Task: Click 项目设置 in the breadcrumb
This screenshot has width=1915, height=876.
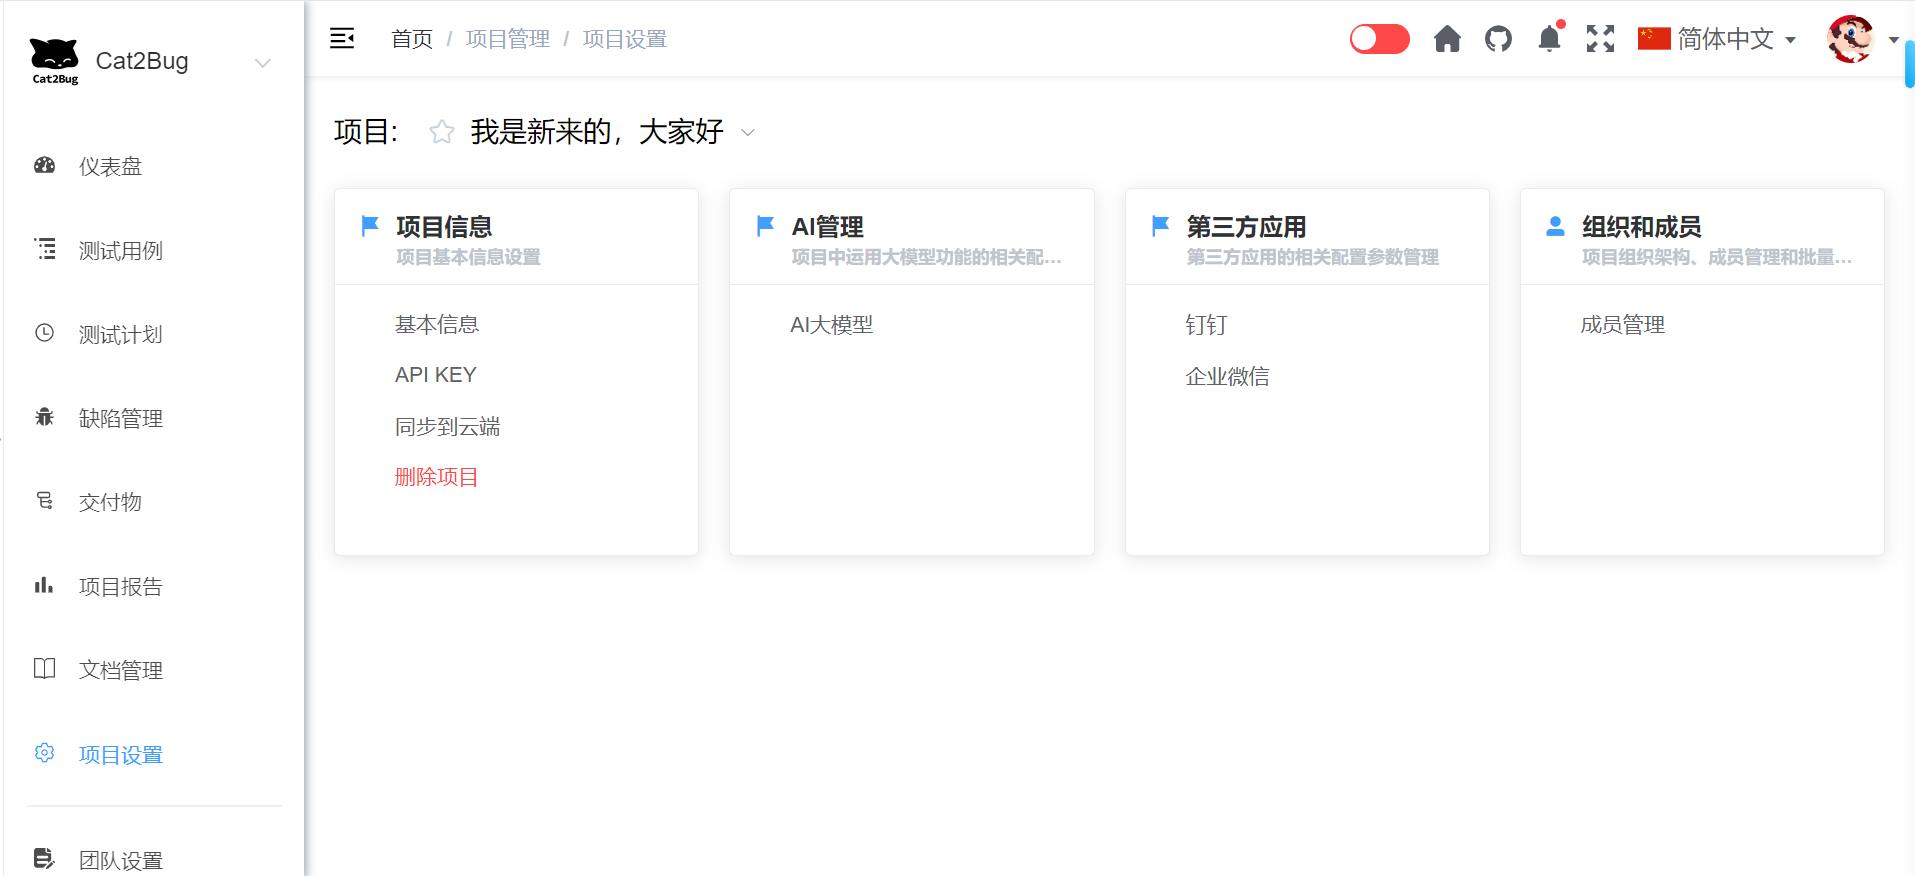Action: point(625,39)
